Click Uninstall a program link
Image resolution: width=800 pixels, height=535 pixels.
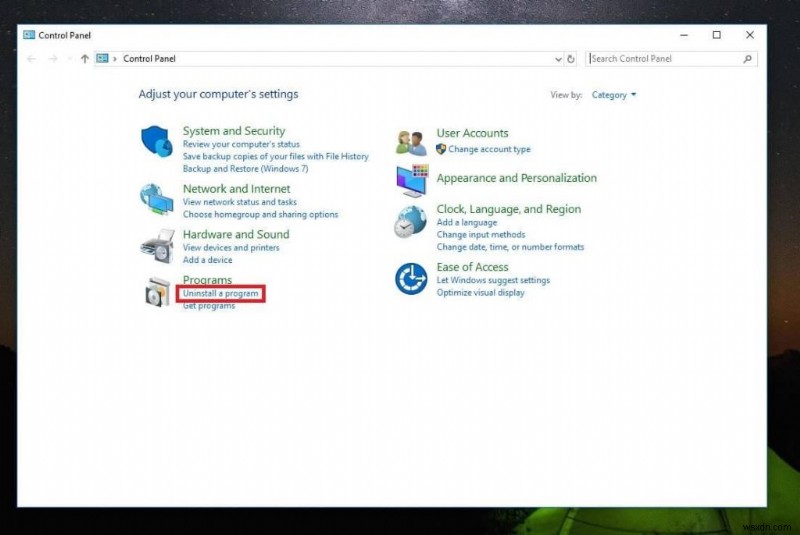pyautogui.click(x=220, y=294)
